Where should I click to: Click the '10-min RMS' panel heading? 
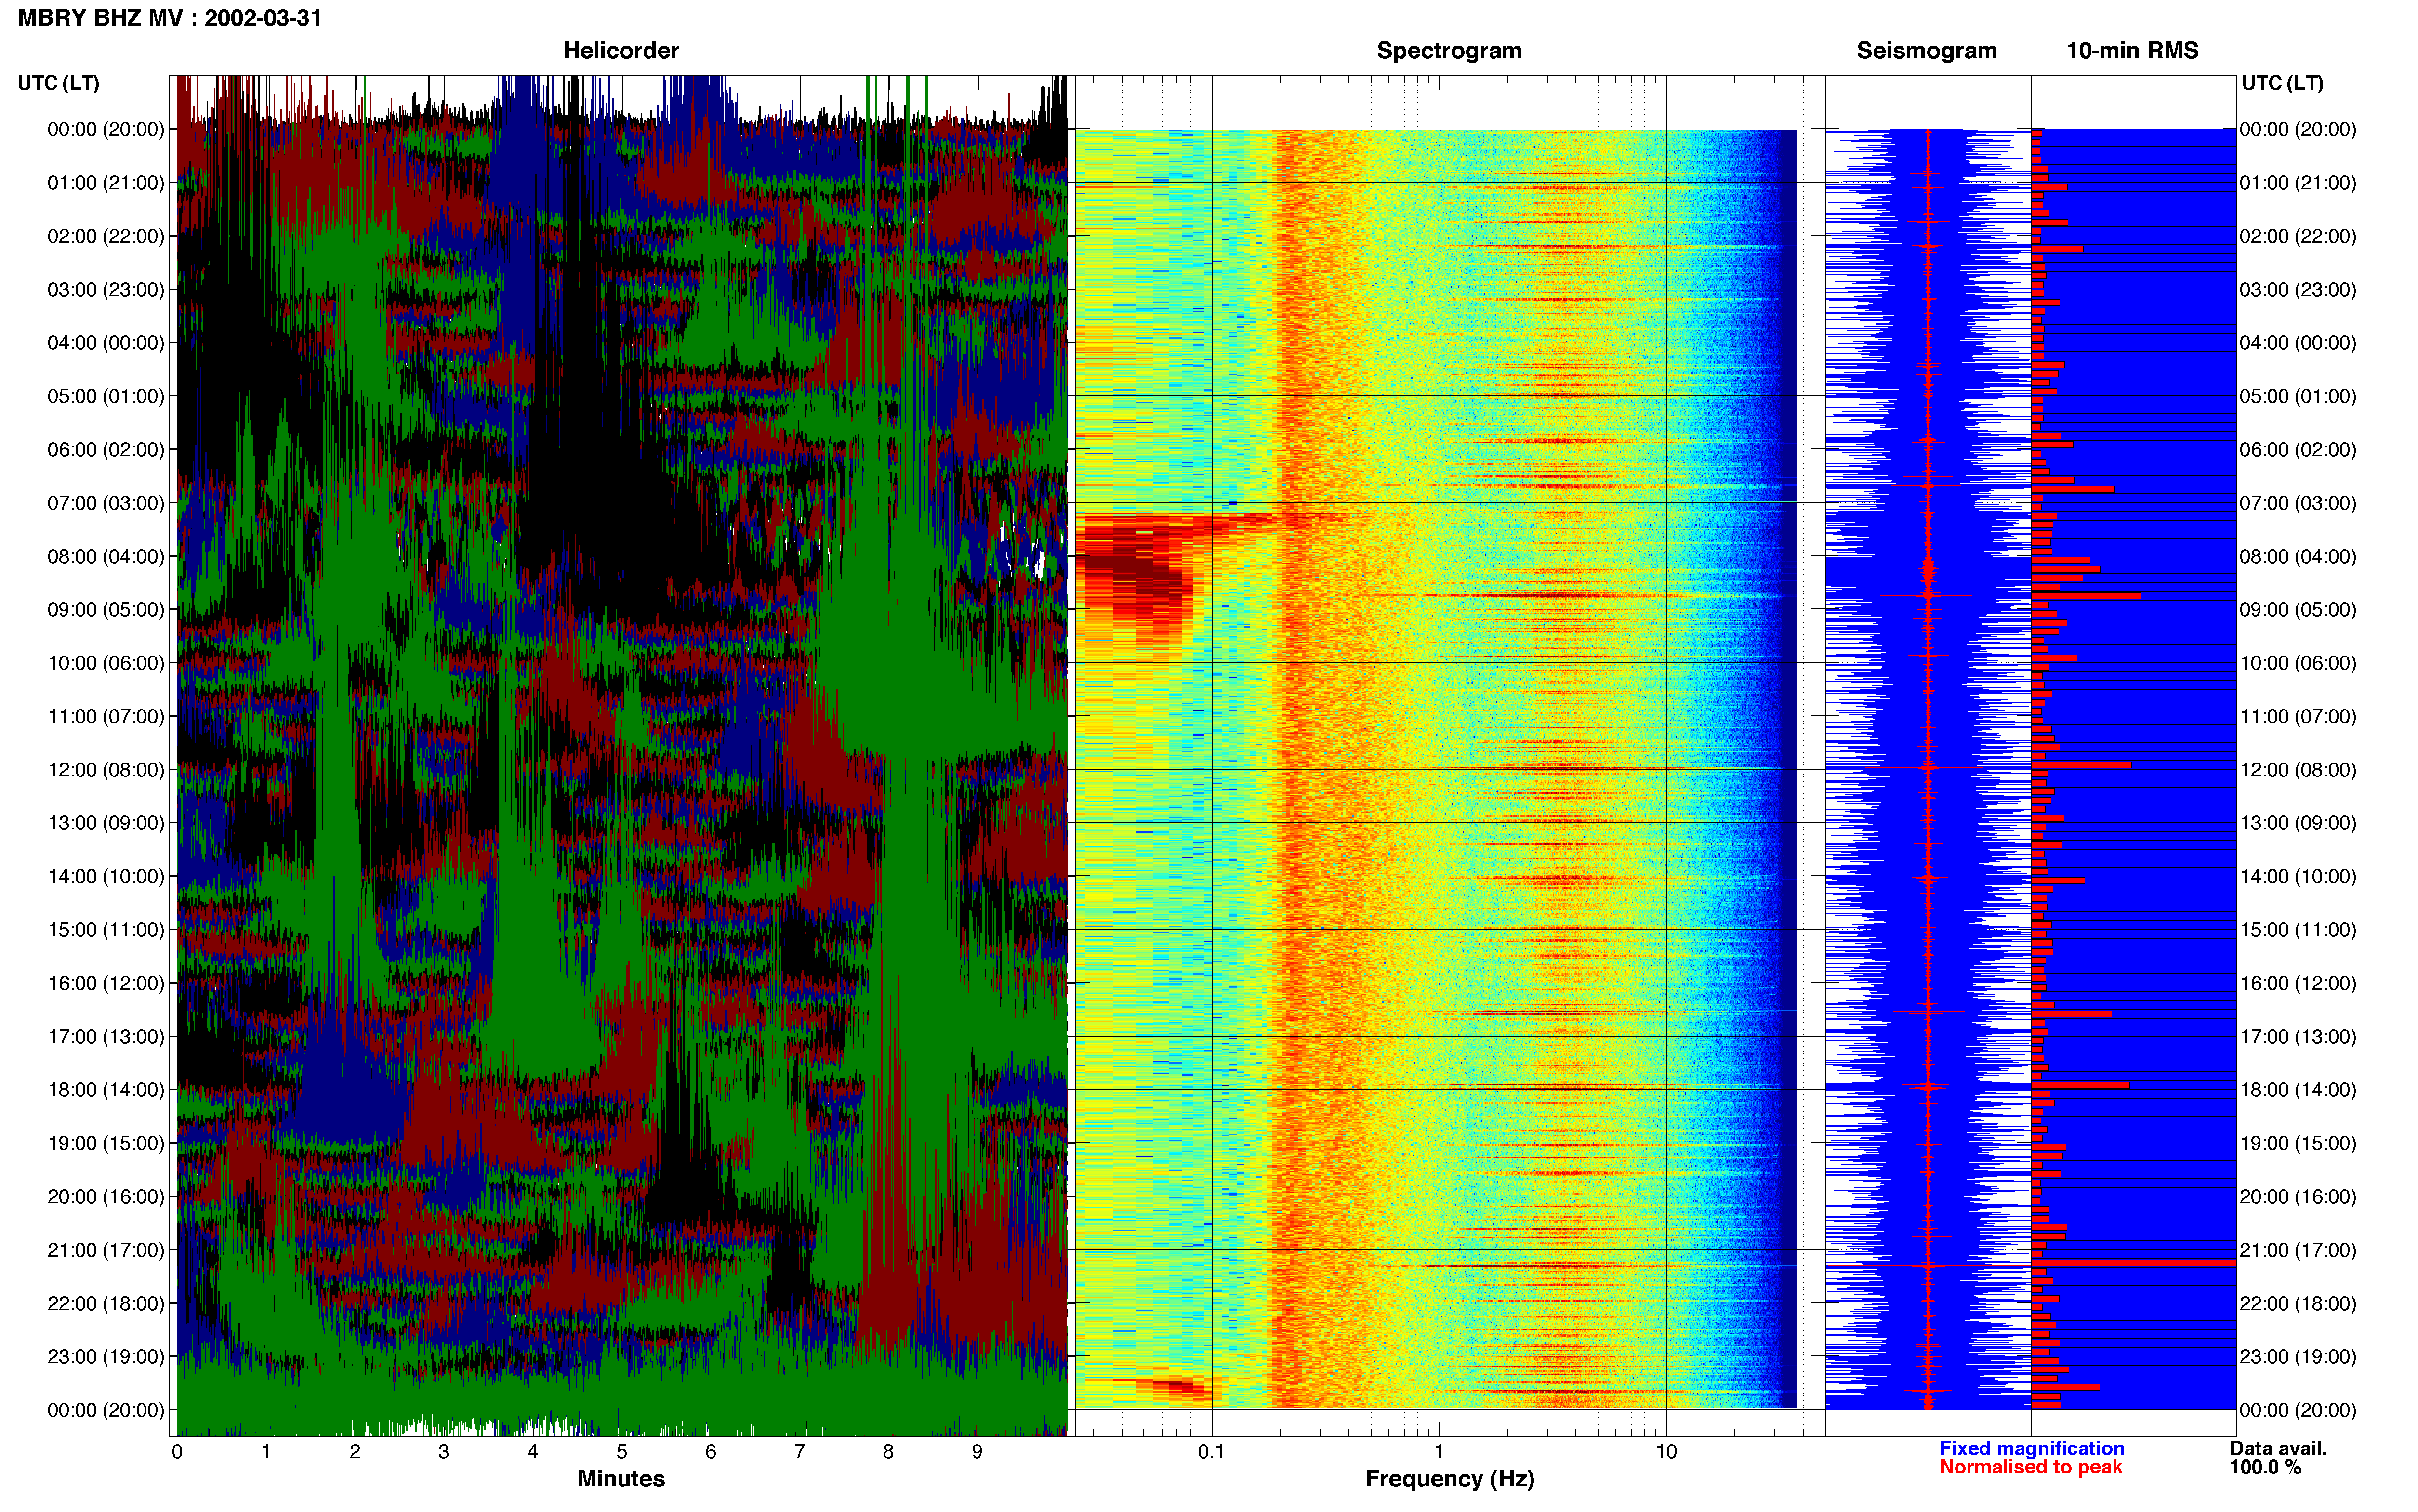[2132, 51]
